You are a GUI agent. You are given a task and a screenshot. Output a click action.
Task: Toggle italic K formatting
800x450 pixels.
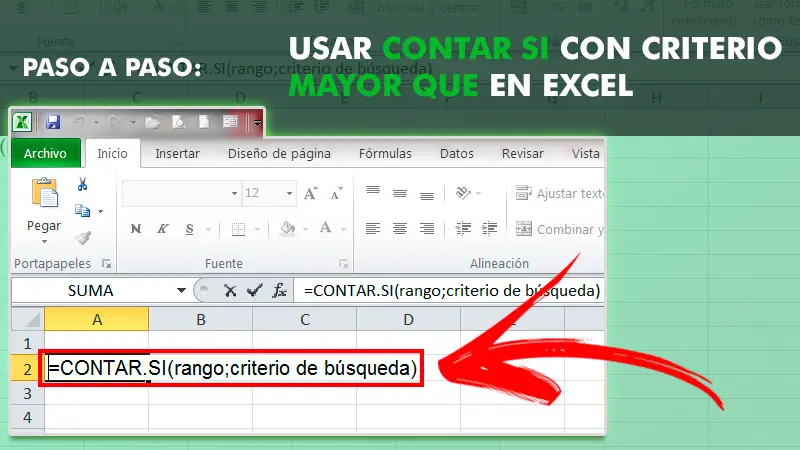click(x=163, y=229)
